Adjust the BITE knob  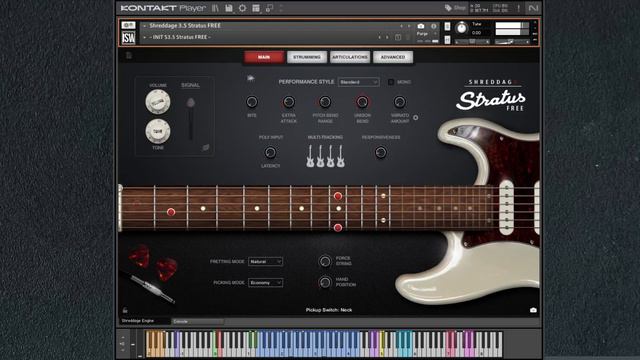click(x=252, y=102)
